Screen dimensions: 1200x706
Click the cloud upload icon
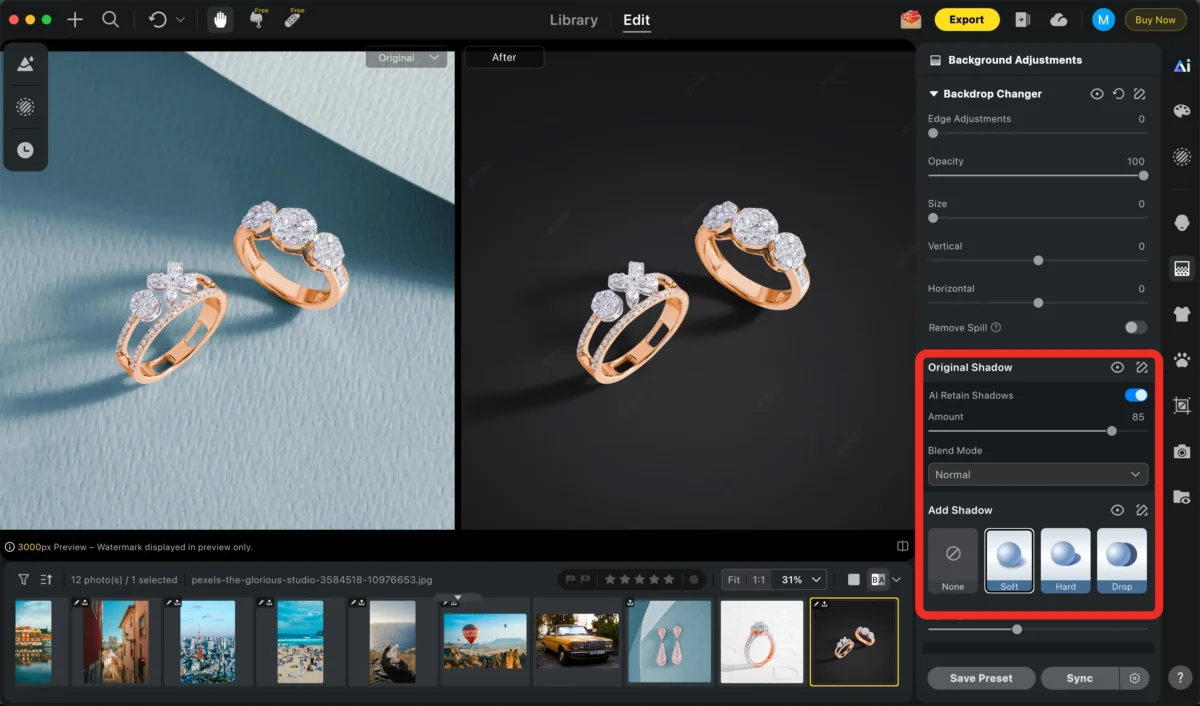(x=1058, y=20)
